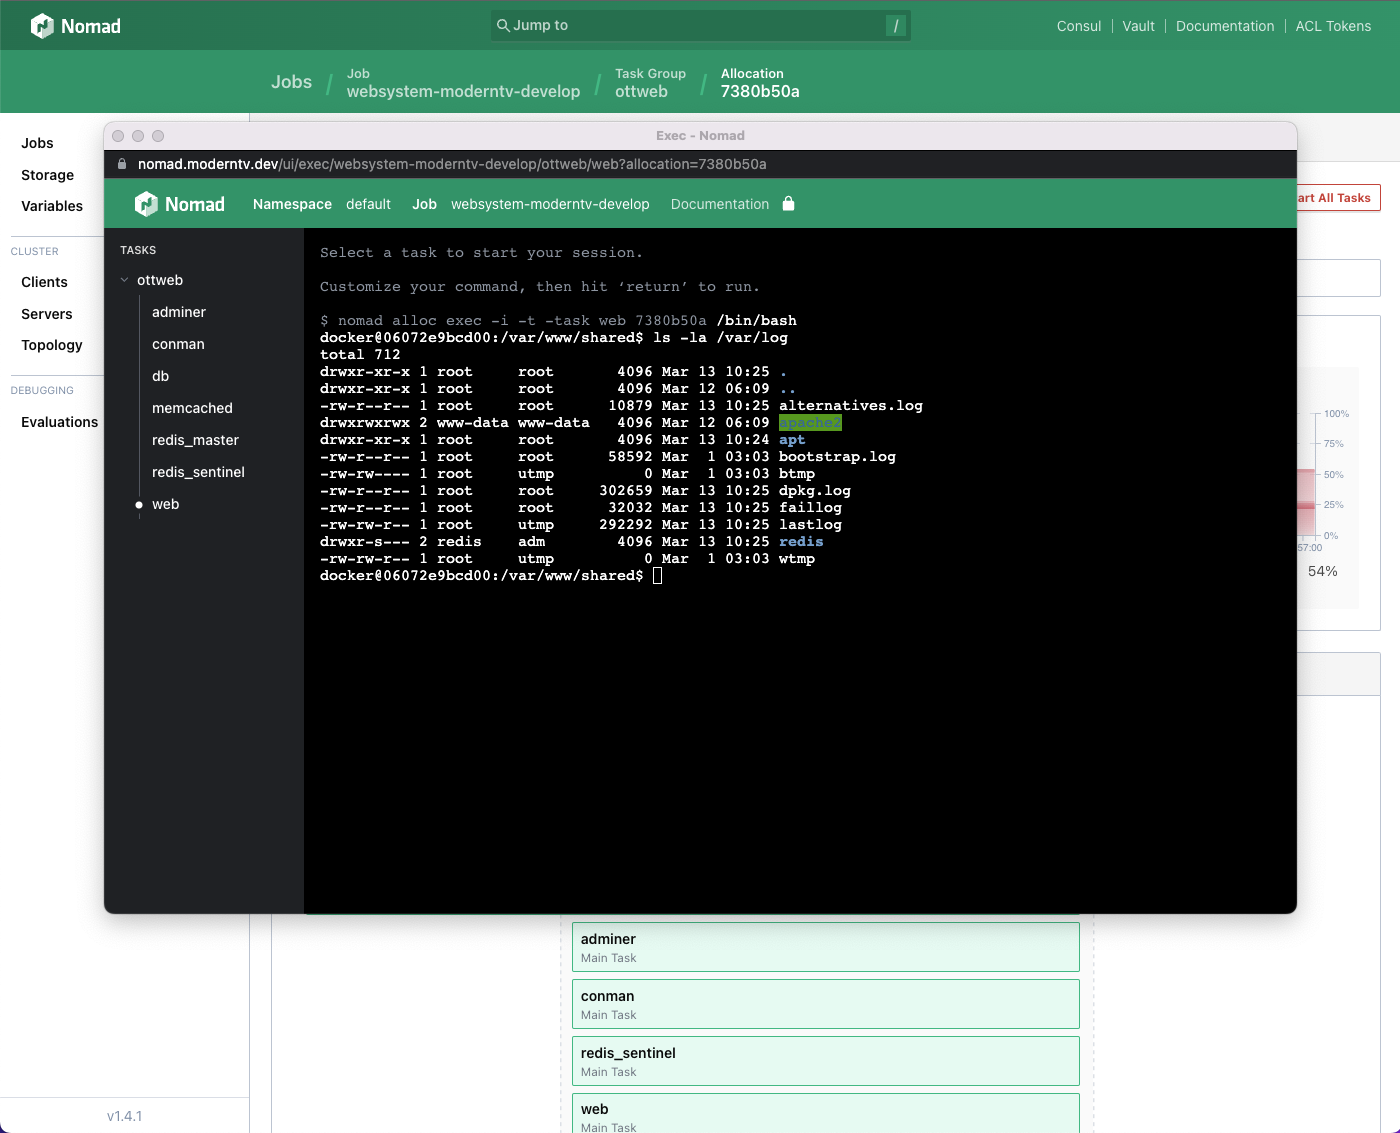
Task: Select the redis_master task in the Exec sidebar
Action: [x=195, y=440]
